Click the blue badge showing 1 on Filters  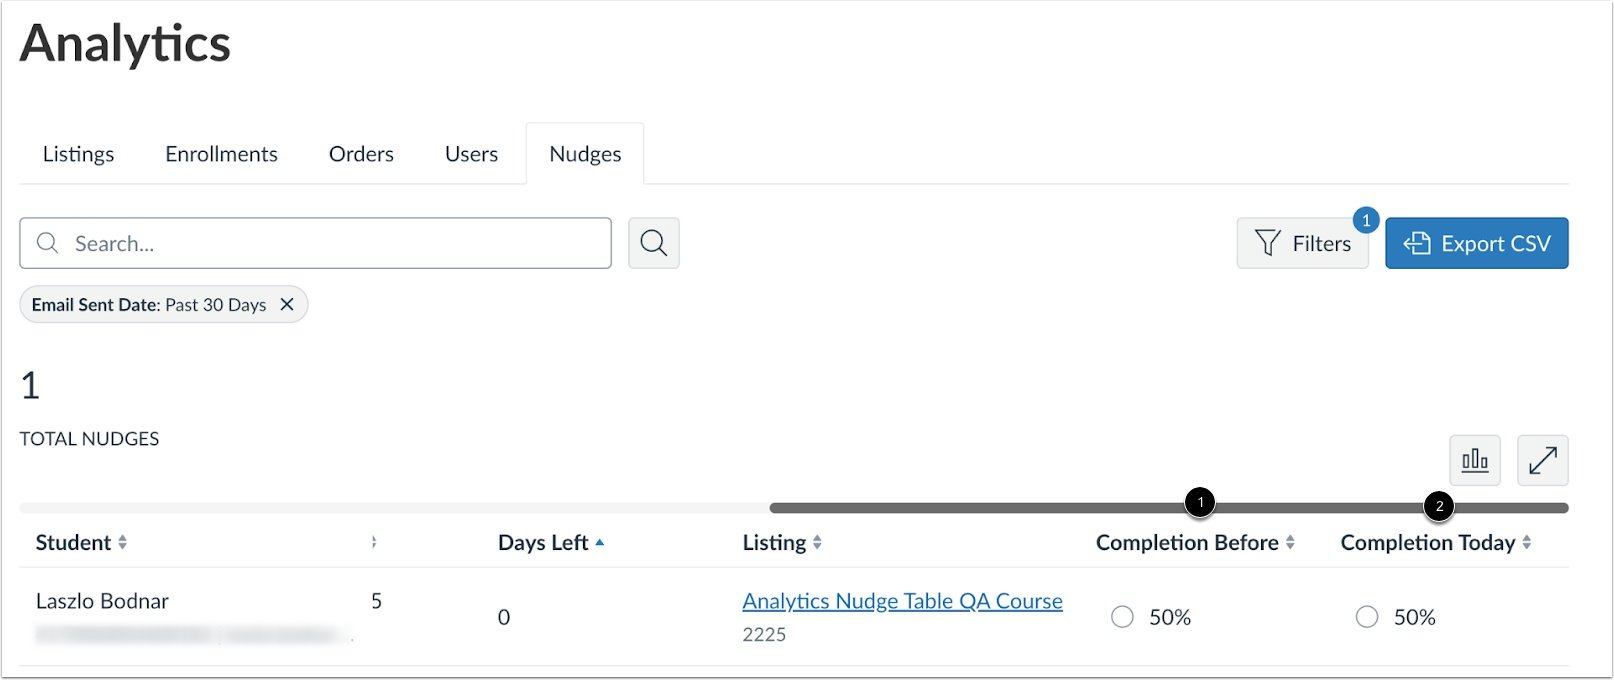1366,219
